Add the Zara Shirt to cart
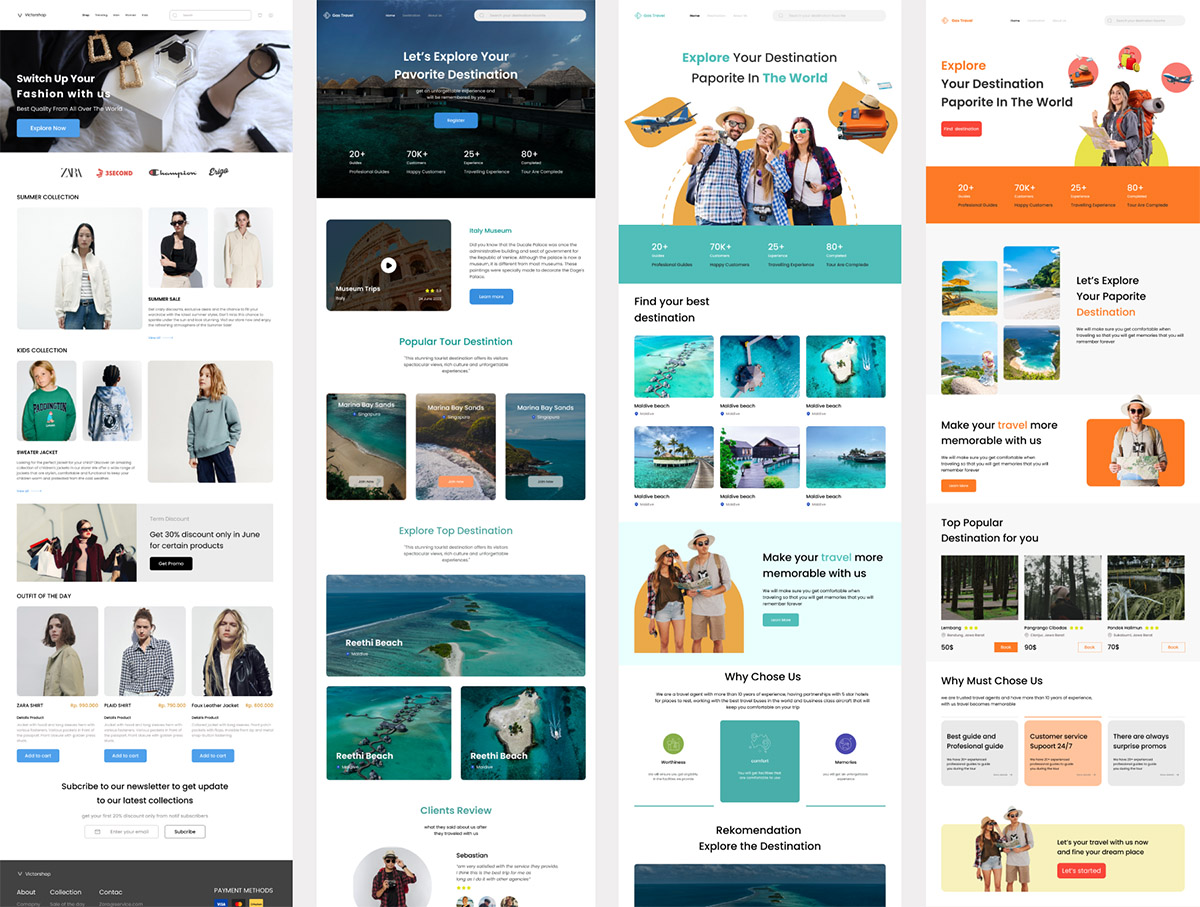 coord(38,755)
